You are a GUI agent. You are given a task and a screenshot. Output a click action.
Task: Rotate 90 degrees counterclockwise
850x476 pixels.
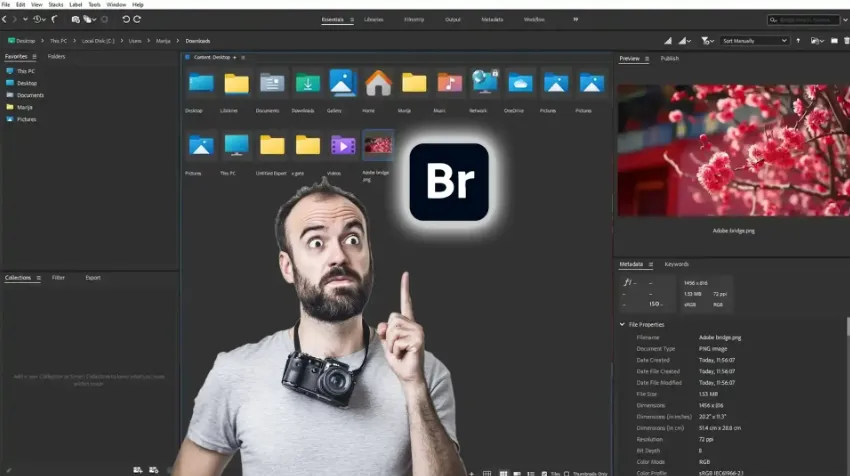(126, 19)
